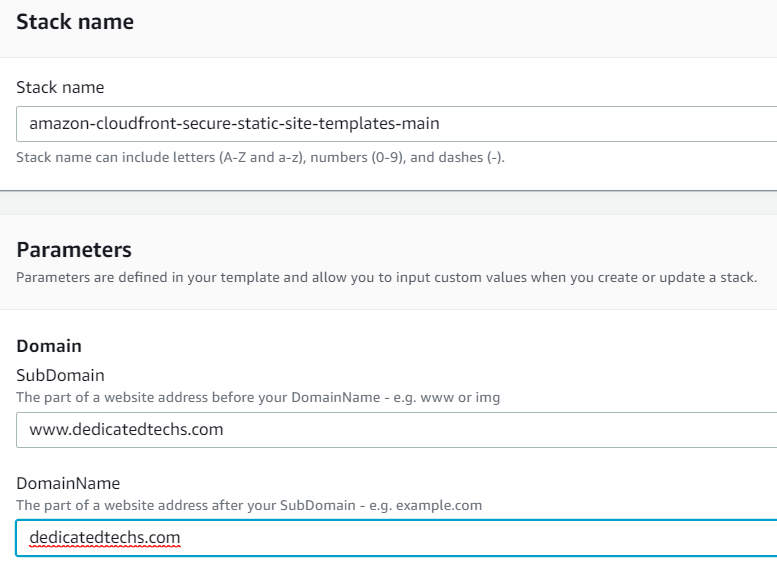Viewport: 777px width, 568px height.
Task: Click the stack name character rules hint
Action: [260, 158]
